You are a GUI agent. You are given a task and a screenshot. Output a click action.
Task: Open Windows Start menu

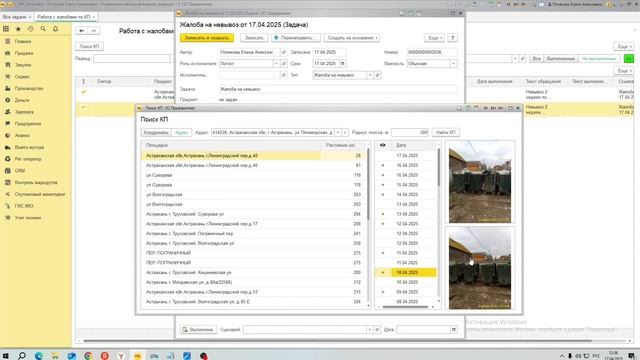click(x=6, y=356)
